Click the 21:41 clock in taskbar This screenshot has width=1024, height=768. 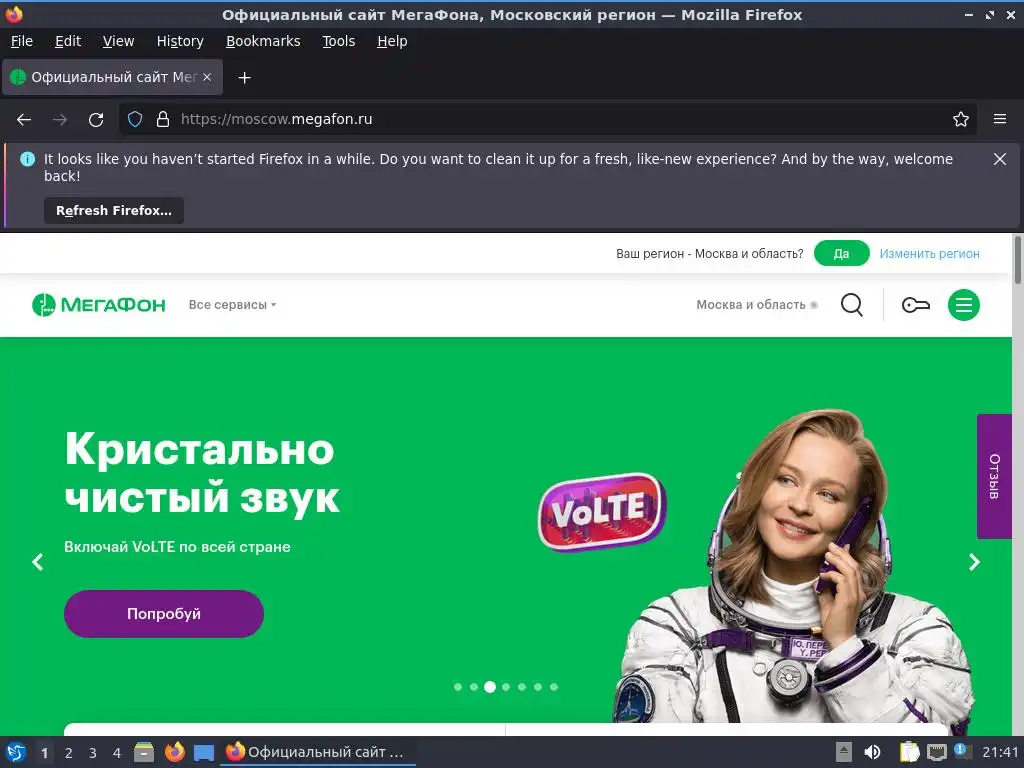1000,752
